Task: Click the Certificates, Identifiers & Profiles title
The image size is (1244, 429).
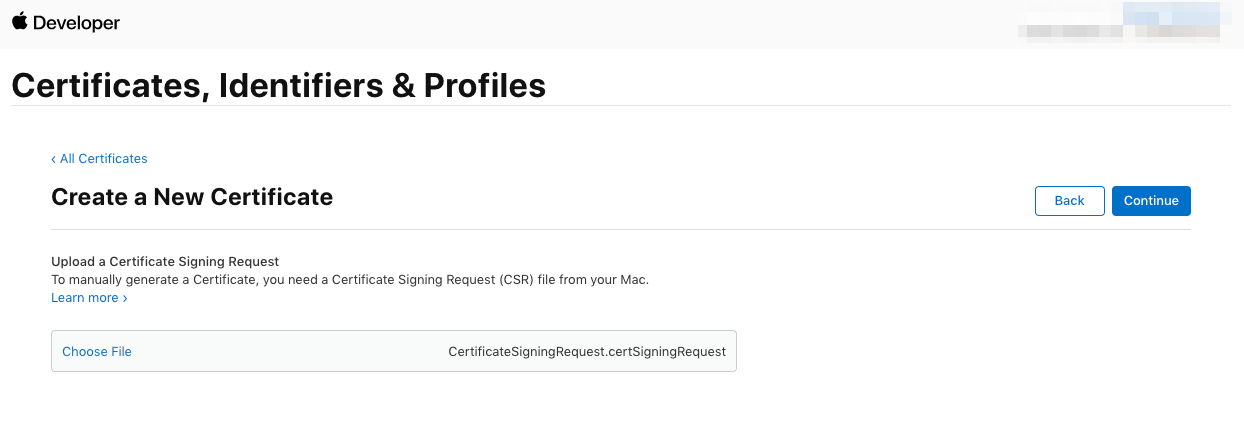Action: (x=278, y=85)
